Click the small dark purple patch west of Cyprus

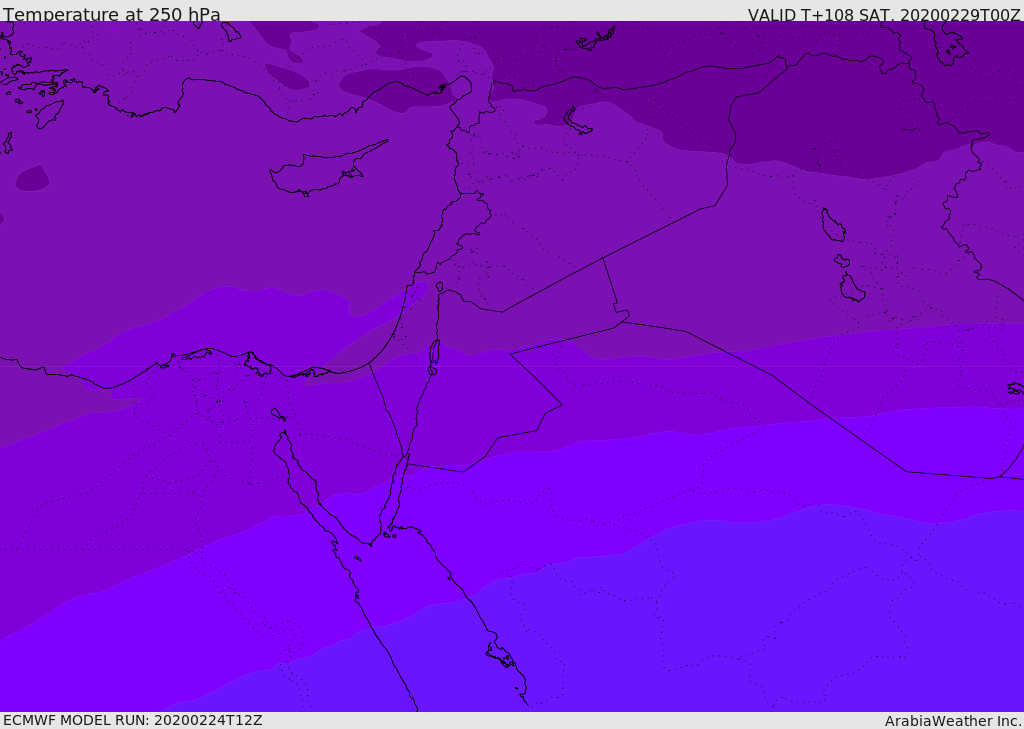click(x=32, y=179)
